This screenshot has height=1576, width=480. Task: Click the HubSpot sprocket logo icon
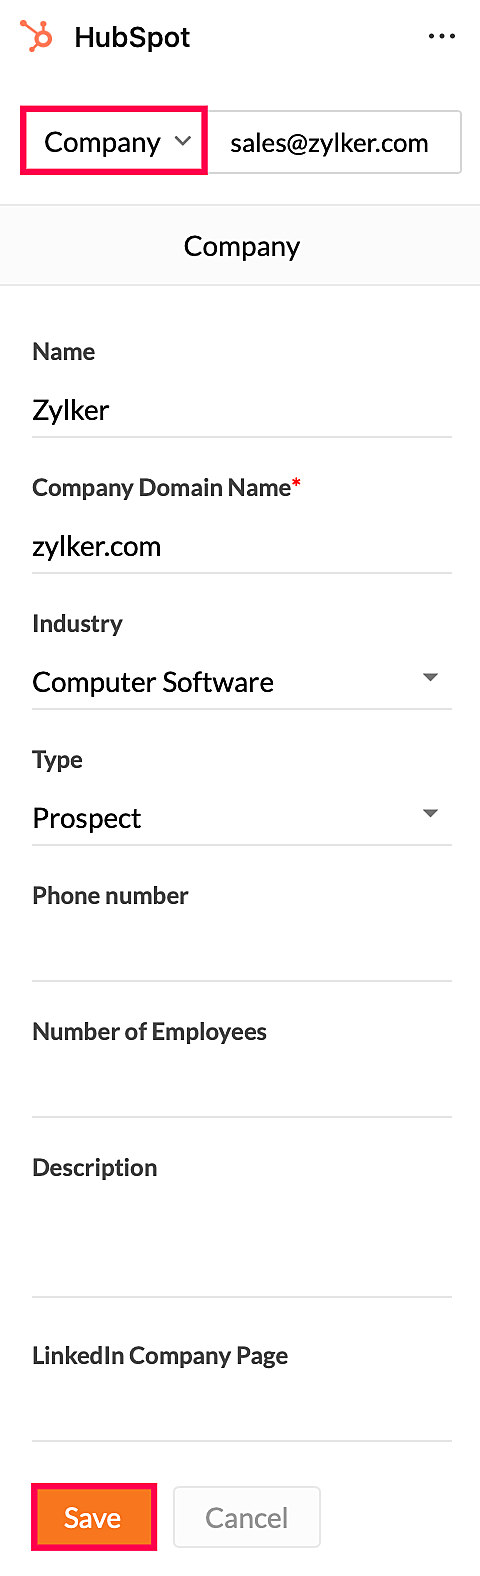pyautogui.click(x=37, y=37)
